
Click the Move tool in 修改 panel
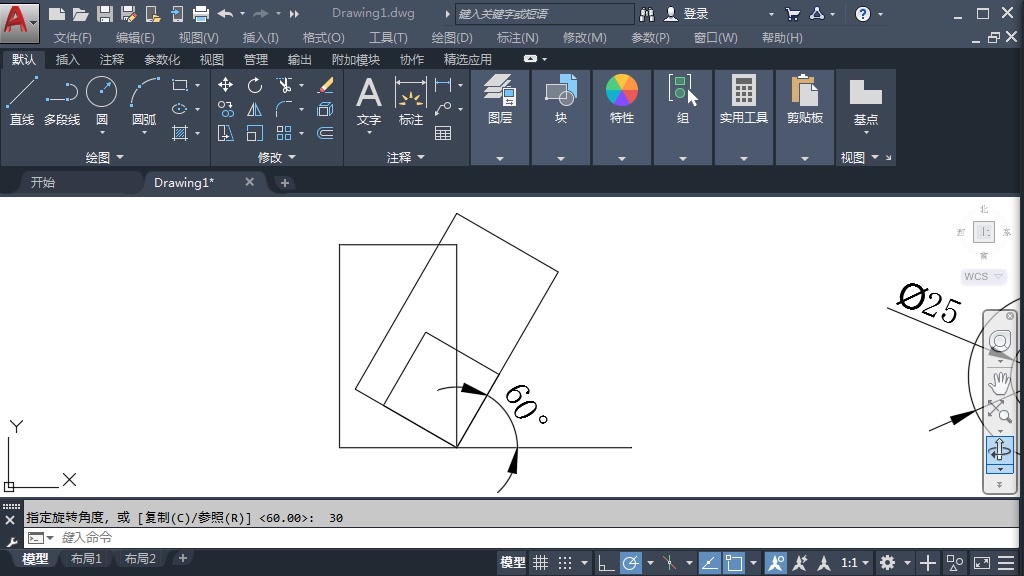225,85
